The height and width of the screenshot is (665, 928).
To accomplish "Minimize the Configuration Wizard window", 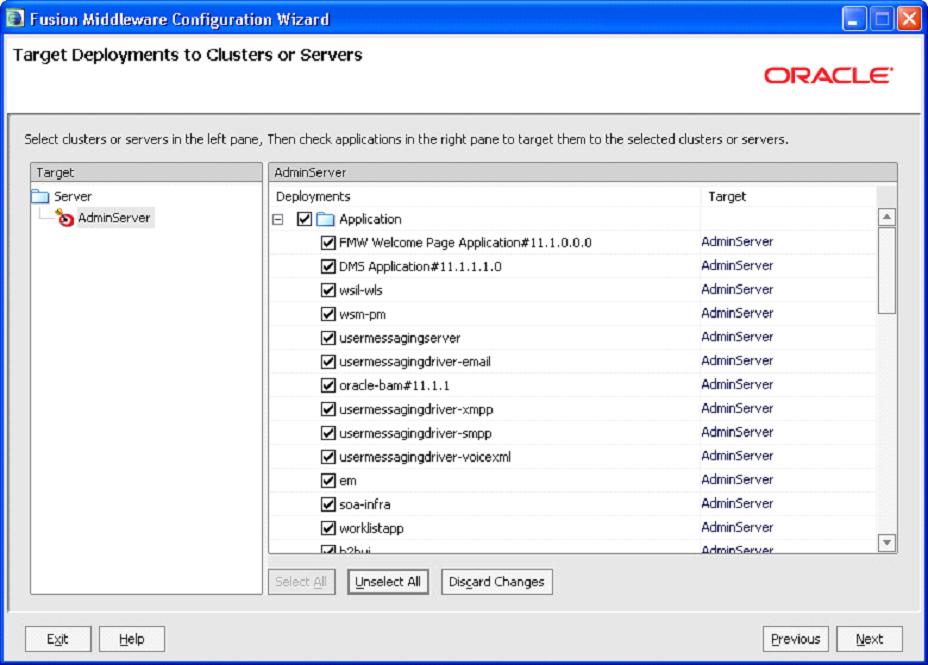I will (854, 19).
